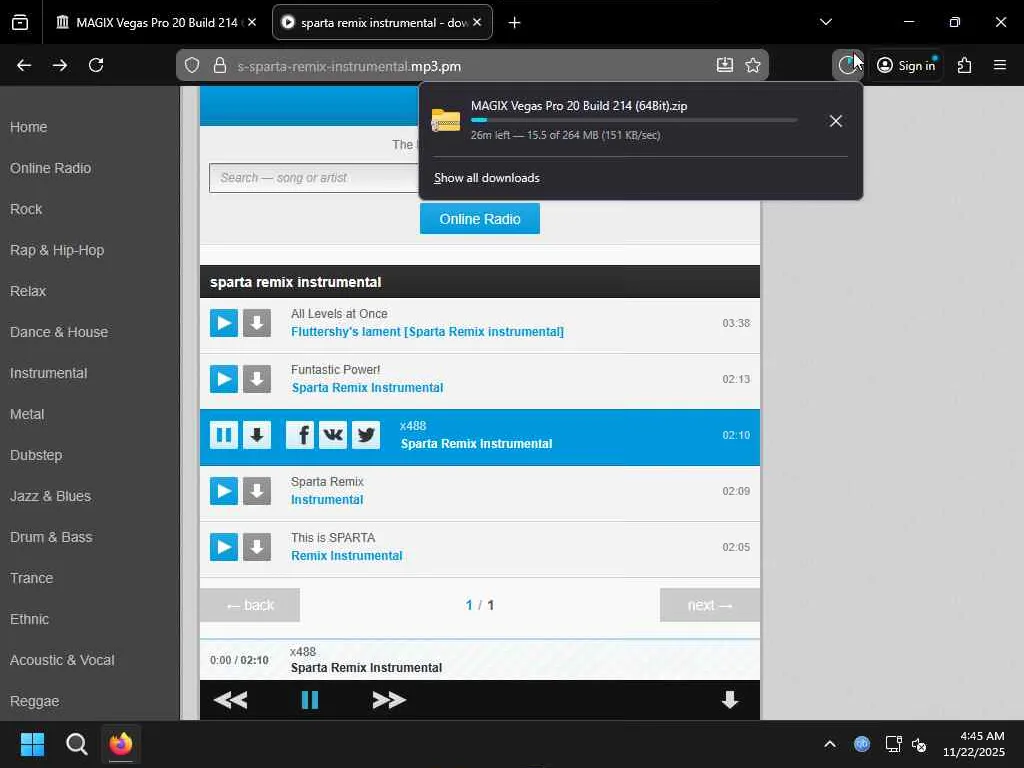Select Rock genre in sidebar

[26, 210]
